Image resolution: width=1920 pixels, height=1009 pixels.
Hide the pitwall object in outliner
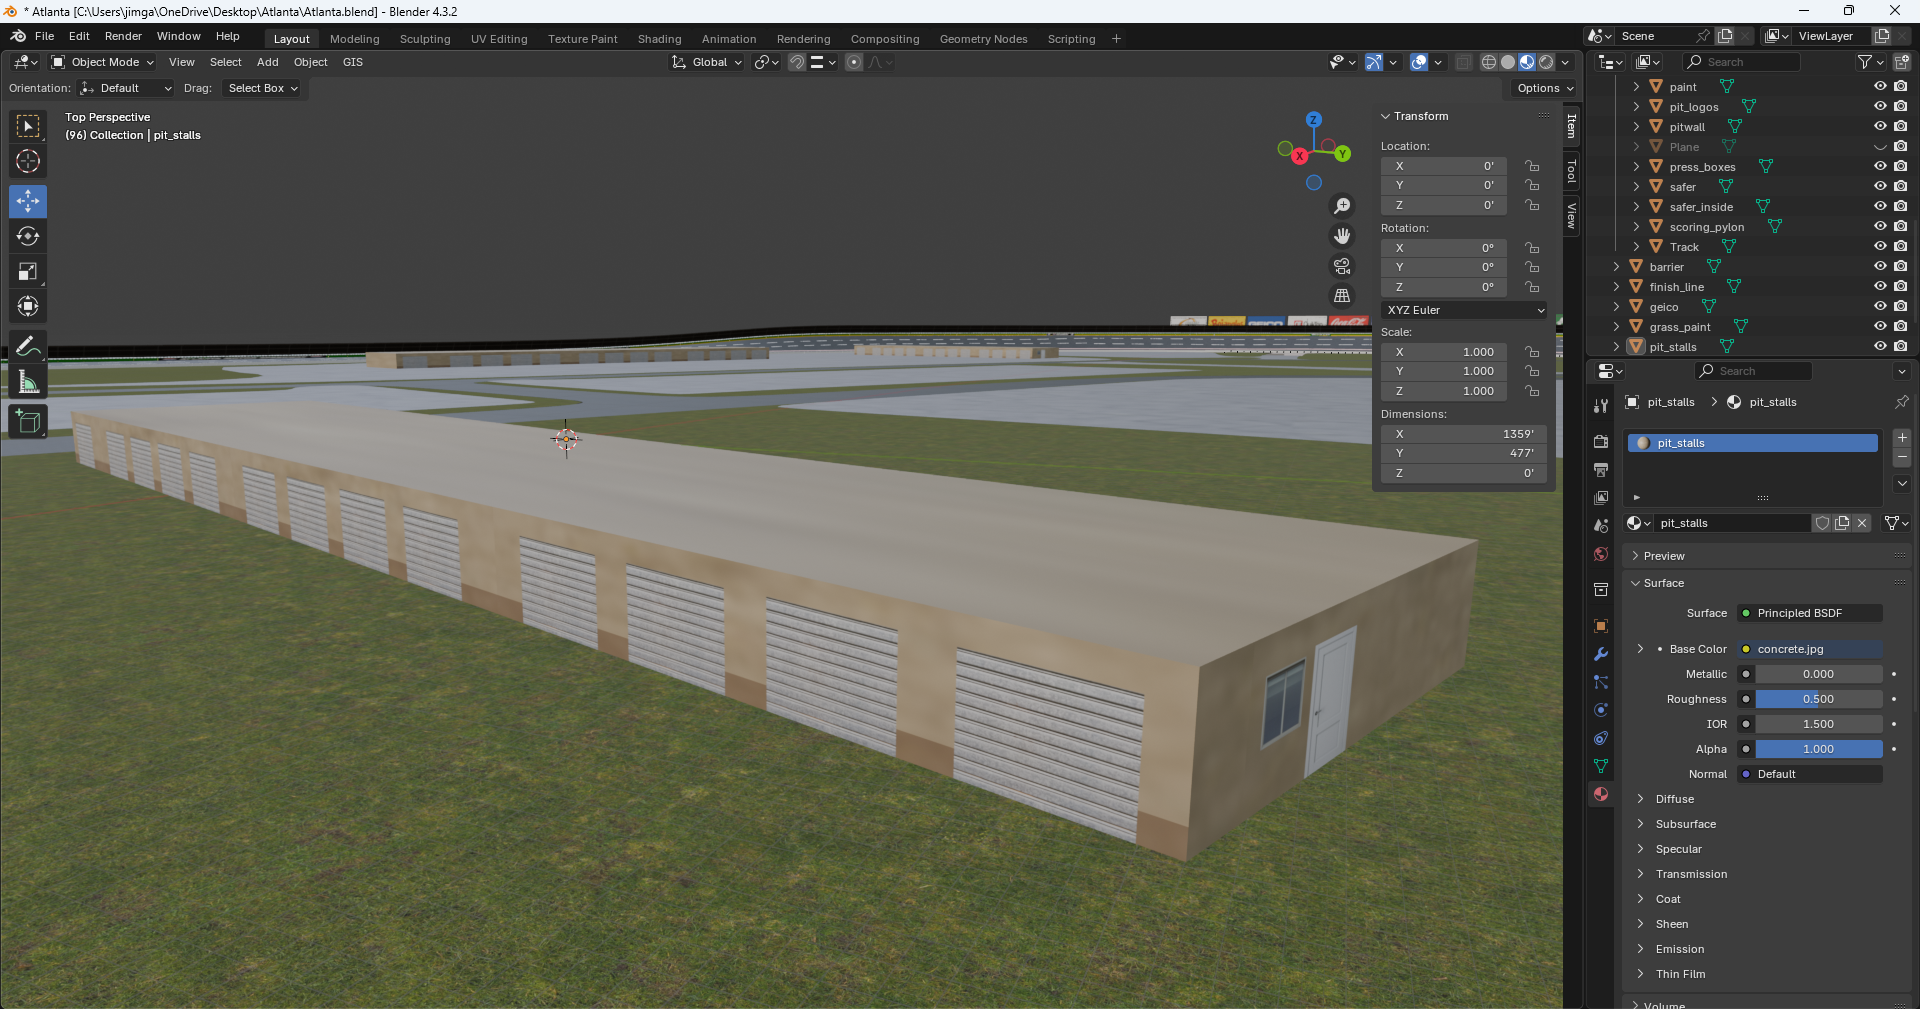point(1880,127)
